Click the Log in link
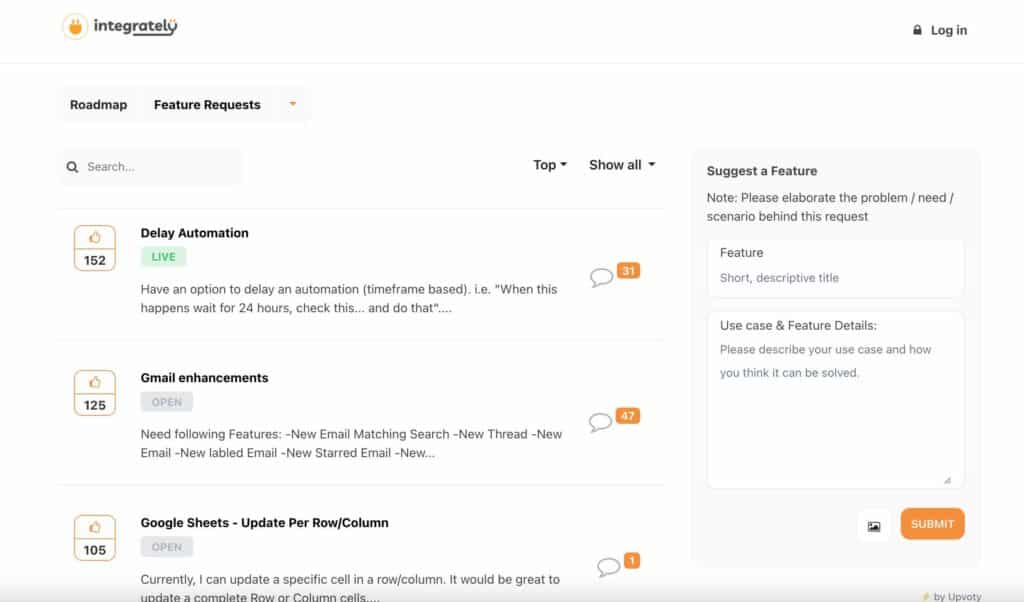This screenshot has width=1024, height=602. [948, 31]
